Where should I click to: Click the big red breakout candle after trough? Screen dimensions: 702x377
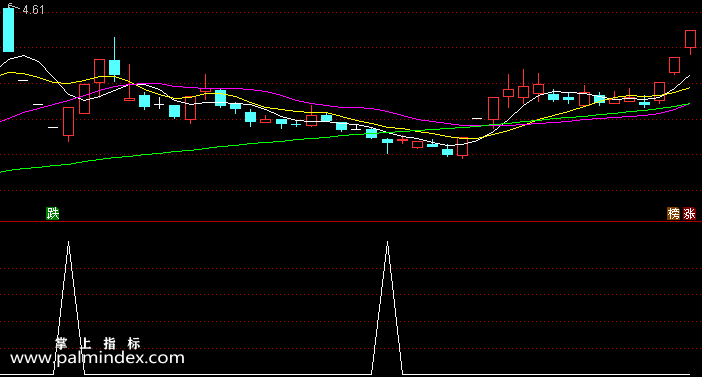[493, 109]
